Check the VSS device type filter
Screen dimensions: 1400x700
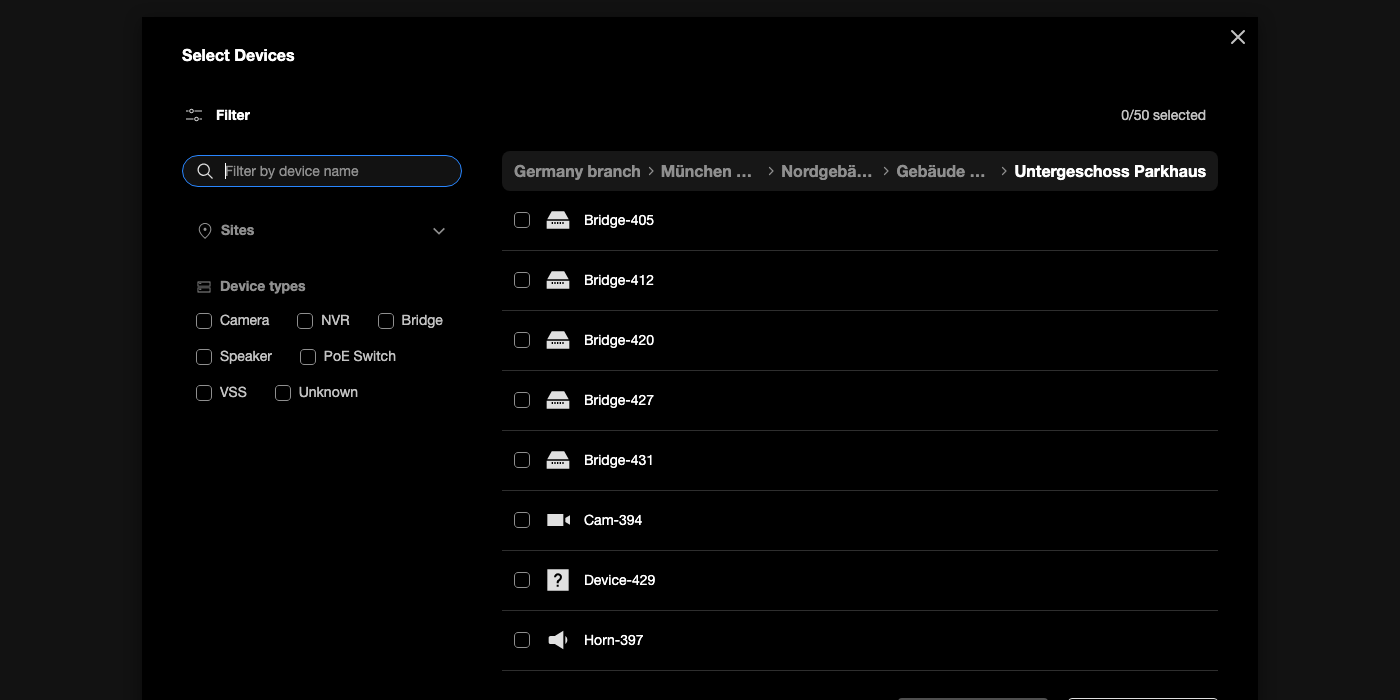tap(204, 393)
